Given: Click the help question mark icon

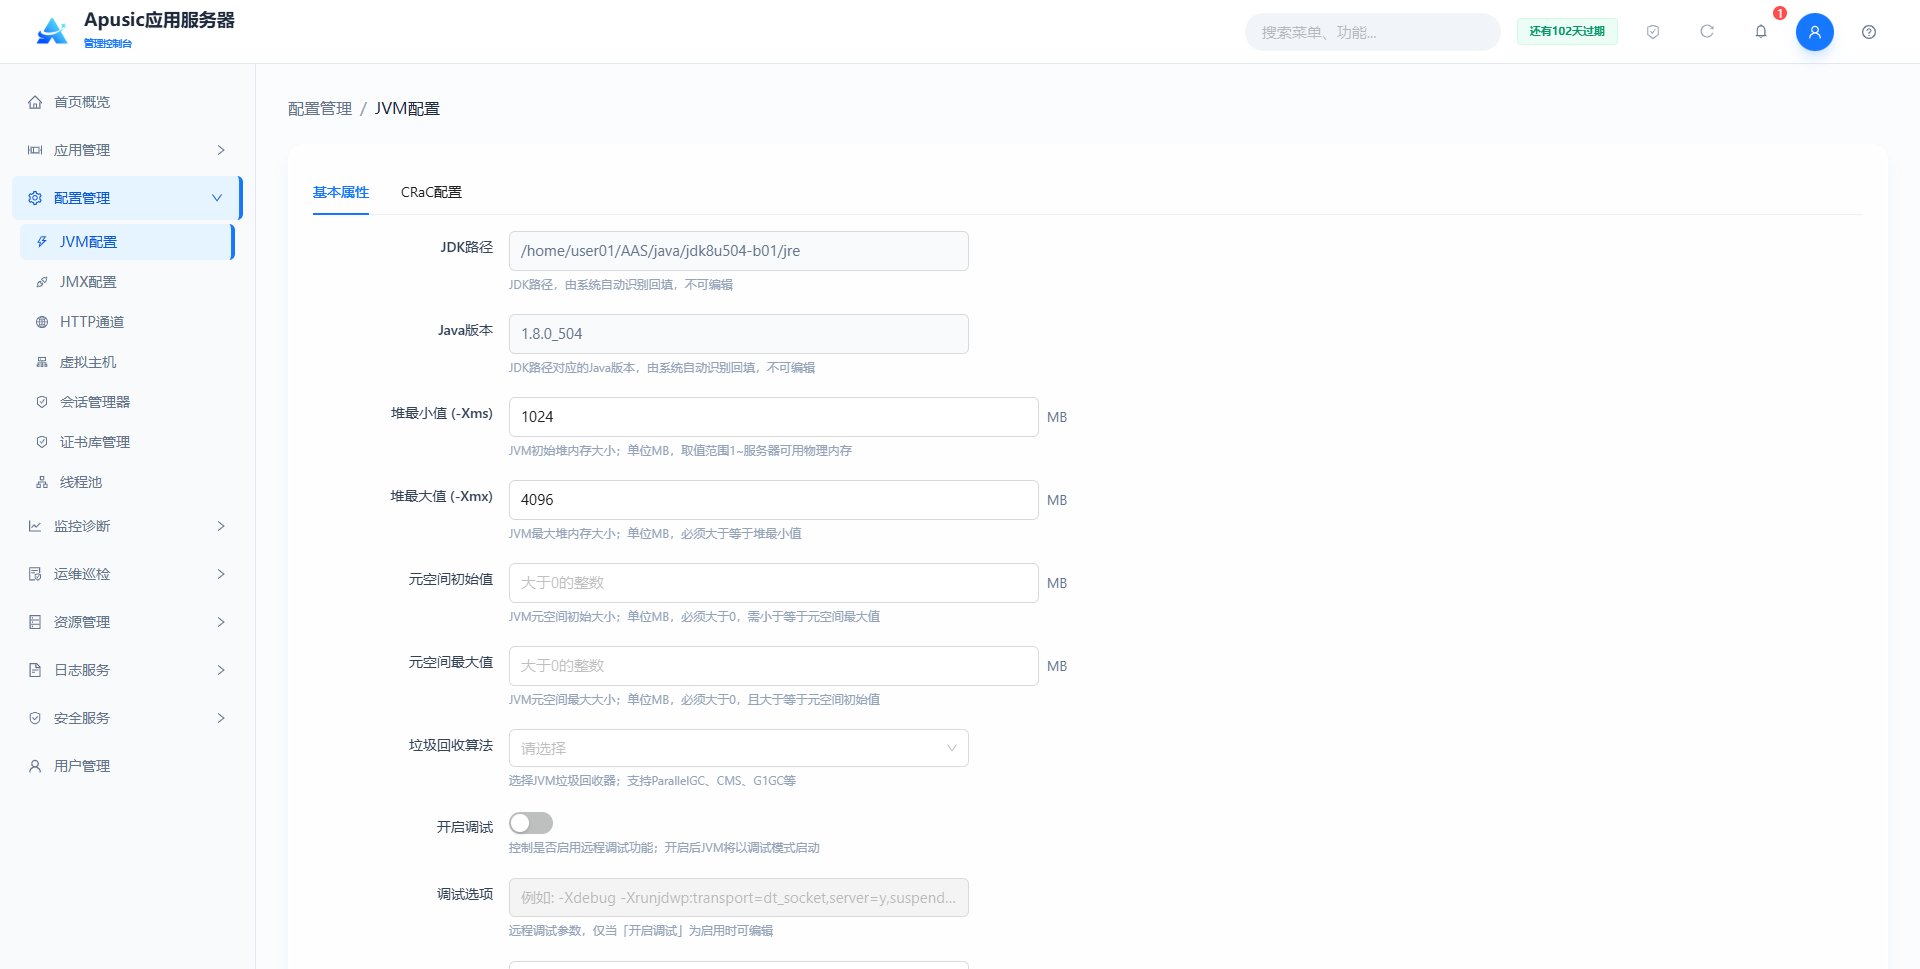Looking at the screenshot, I should tap(1869, 32).
